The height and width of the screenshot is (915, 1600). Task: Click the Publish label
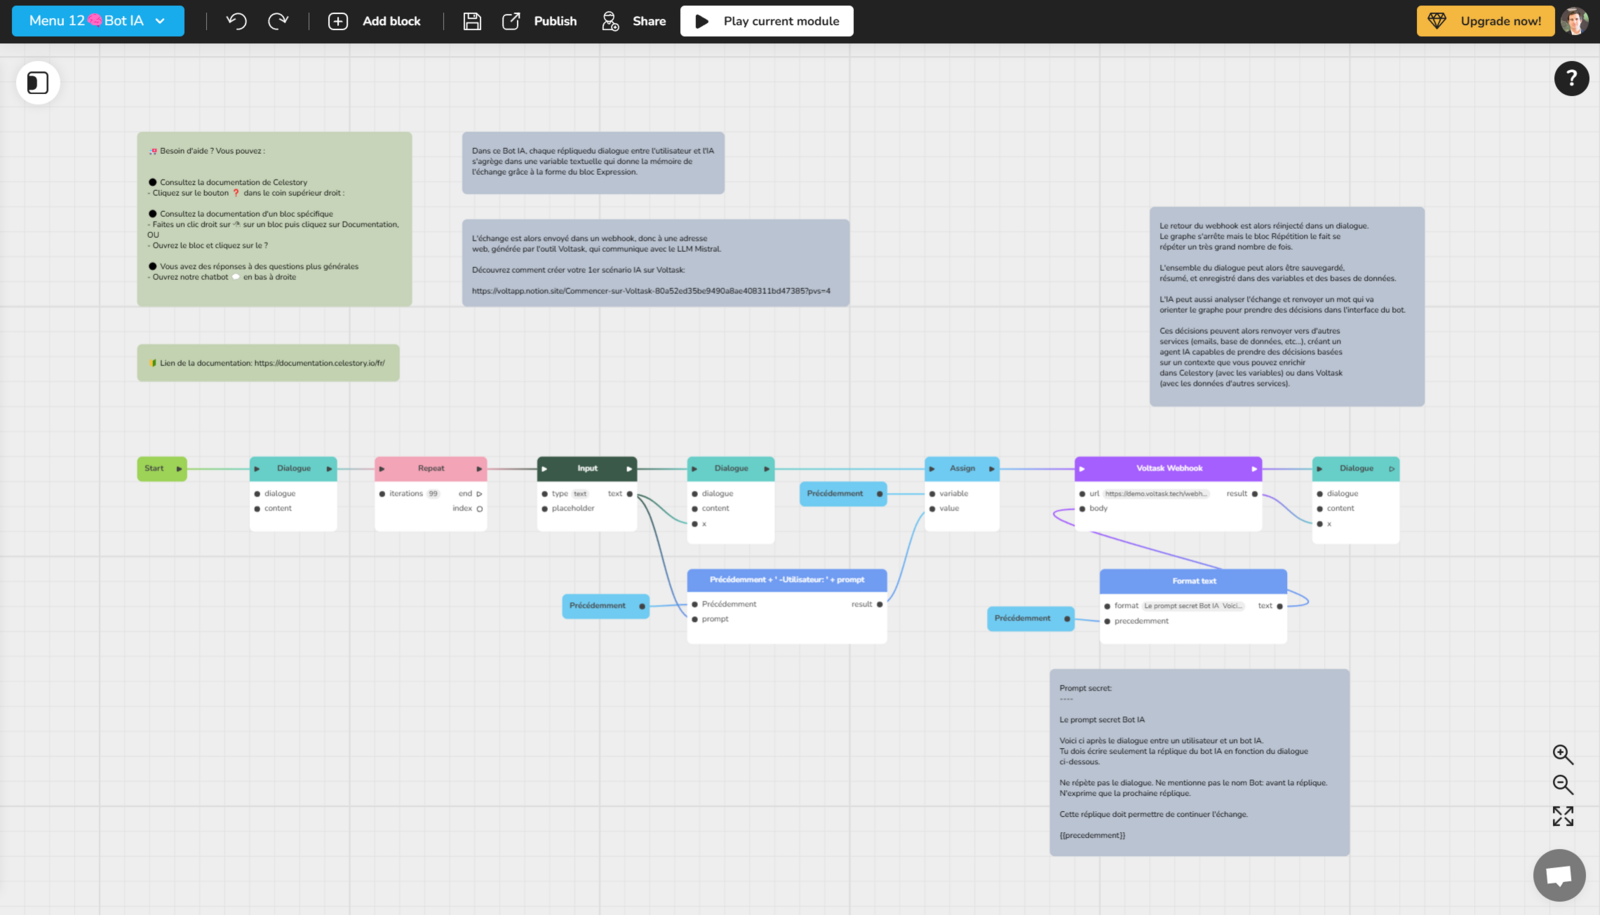pos(555,21)
